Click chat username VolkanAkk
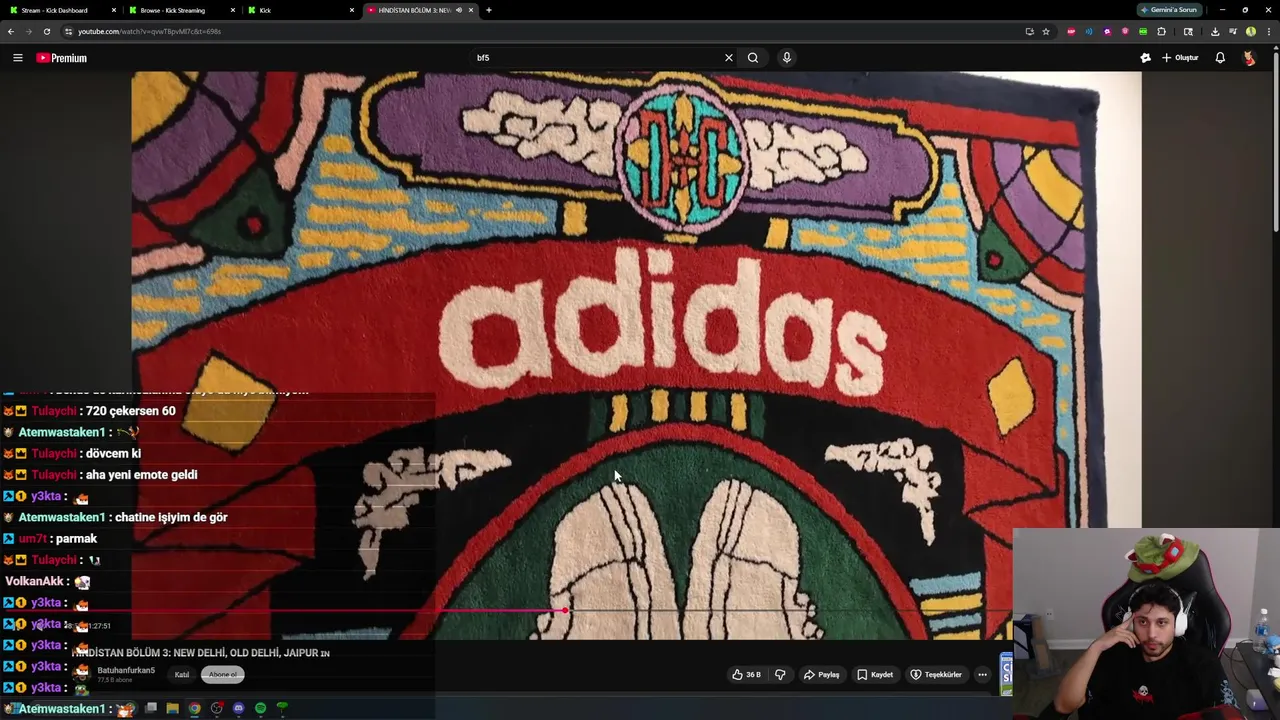The image size is (1280, 720). 34,581
